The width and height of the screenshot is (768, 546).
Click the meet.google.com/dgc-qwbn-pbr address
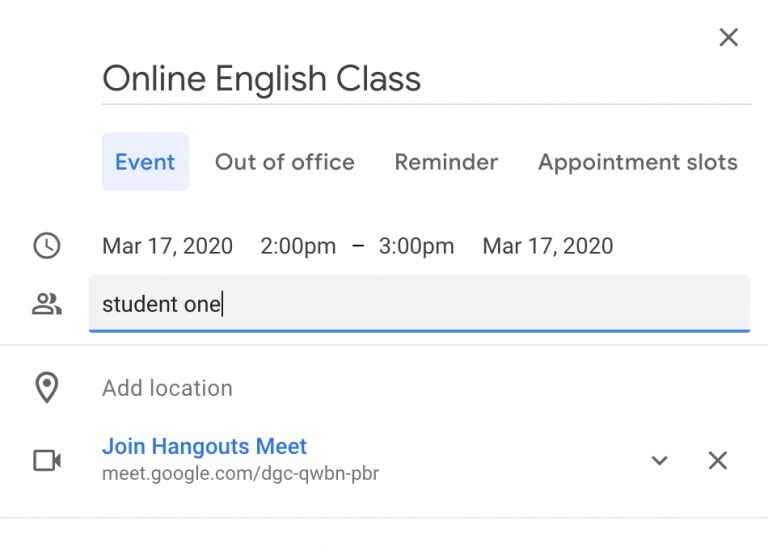(240, 473)
